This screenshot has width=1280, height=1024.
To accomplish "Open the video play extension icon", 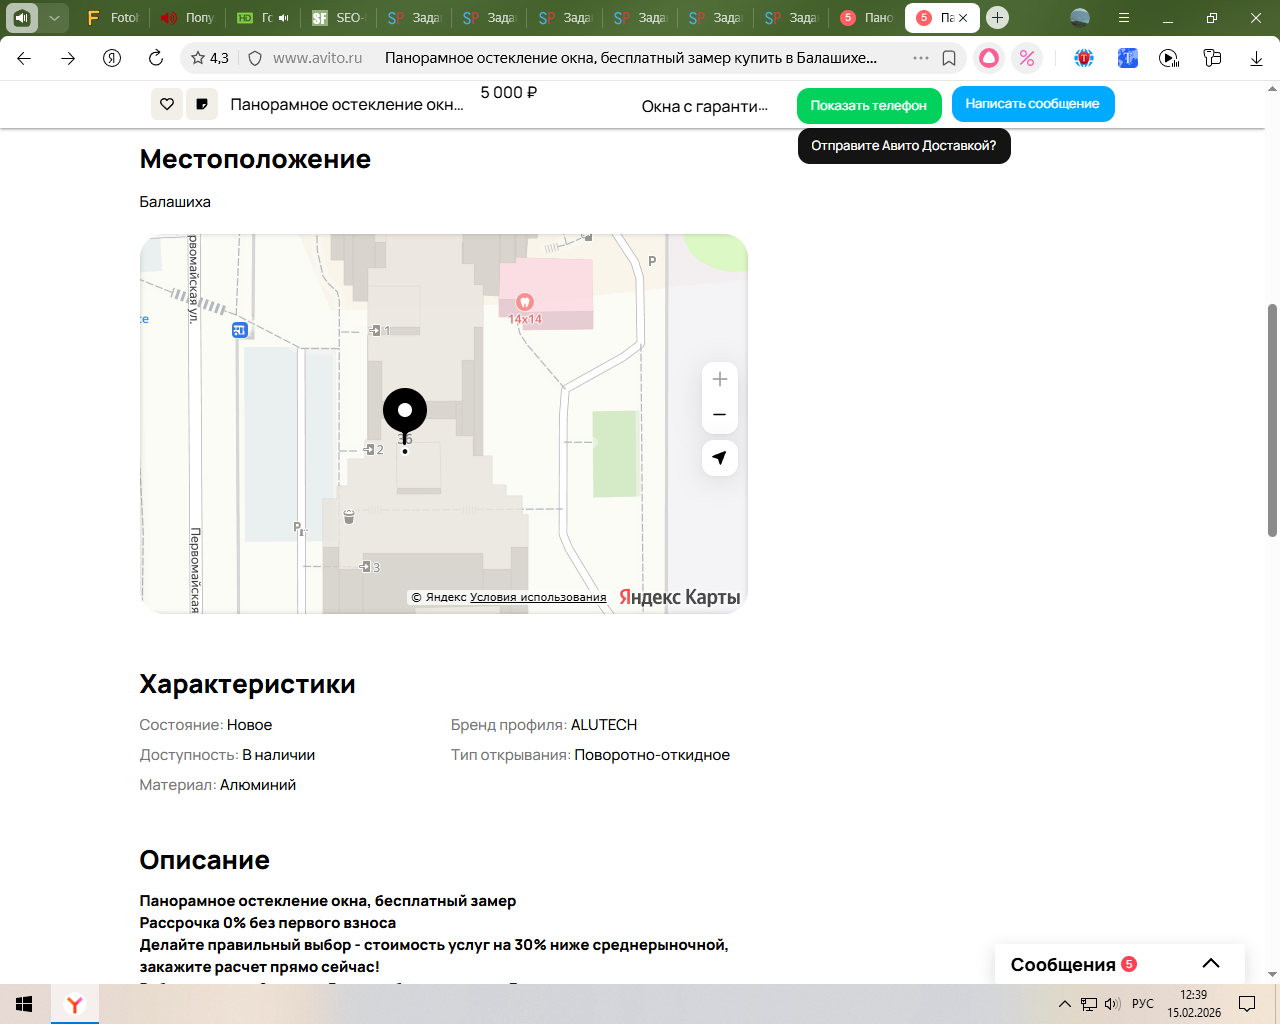I will [1169, 58].
